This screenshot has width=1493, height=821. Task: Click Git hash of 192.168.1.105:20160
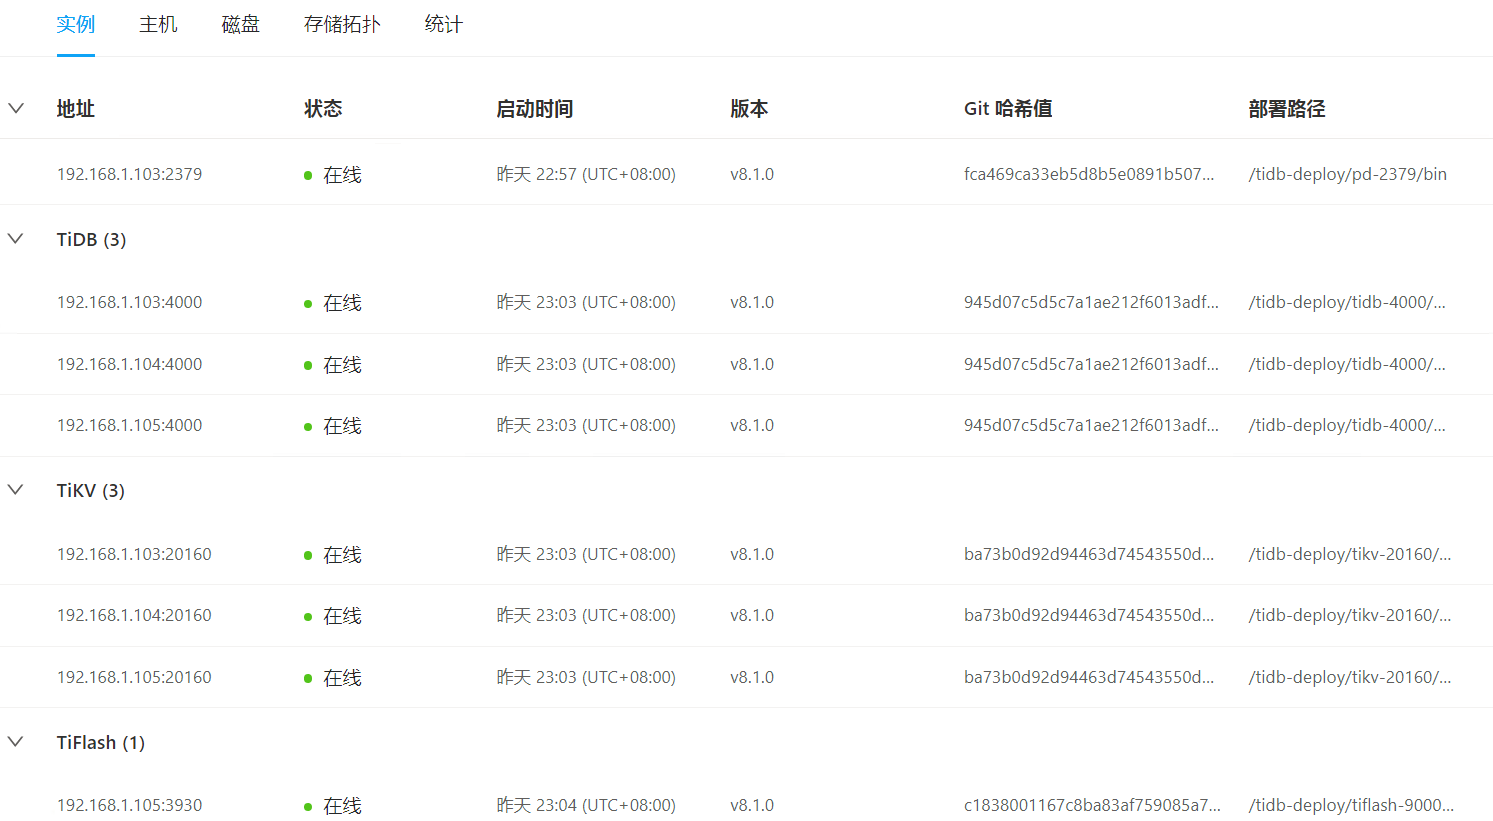(x=1089, y=677)
